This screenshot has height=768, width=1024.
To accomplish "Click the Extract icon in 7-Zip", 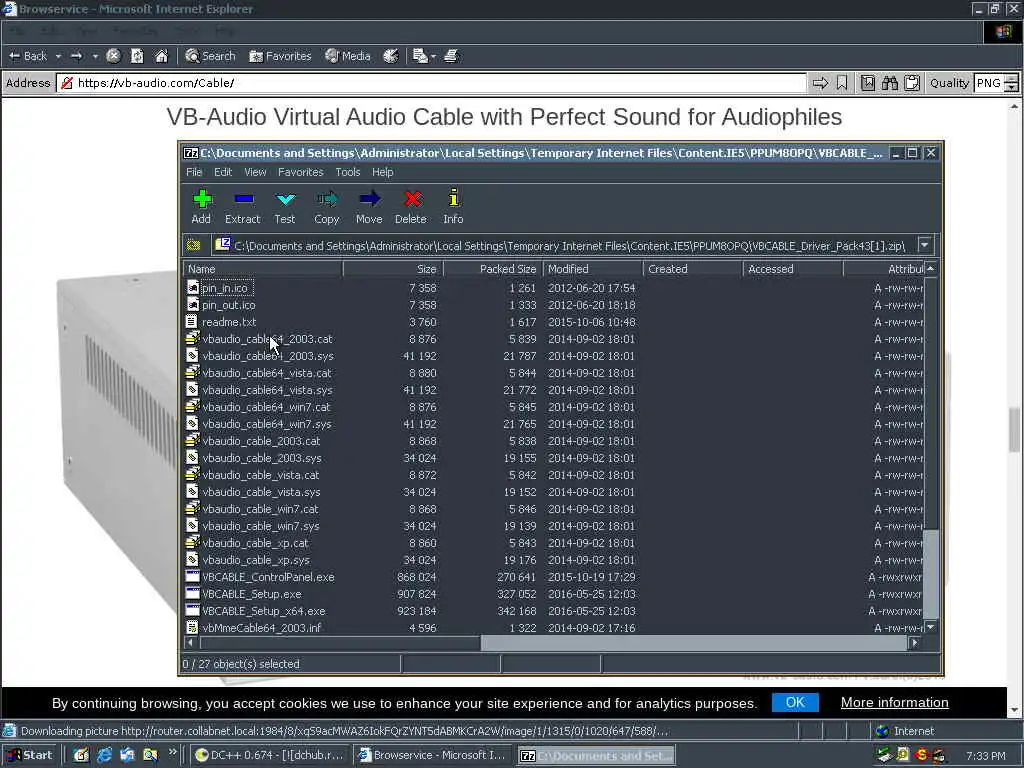I will tap(243, 206).
